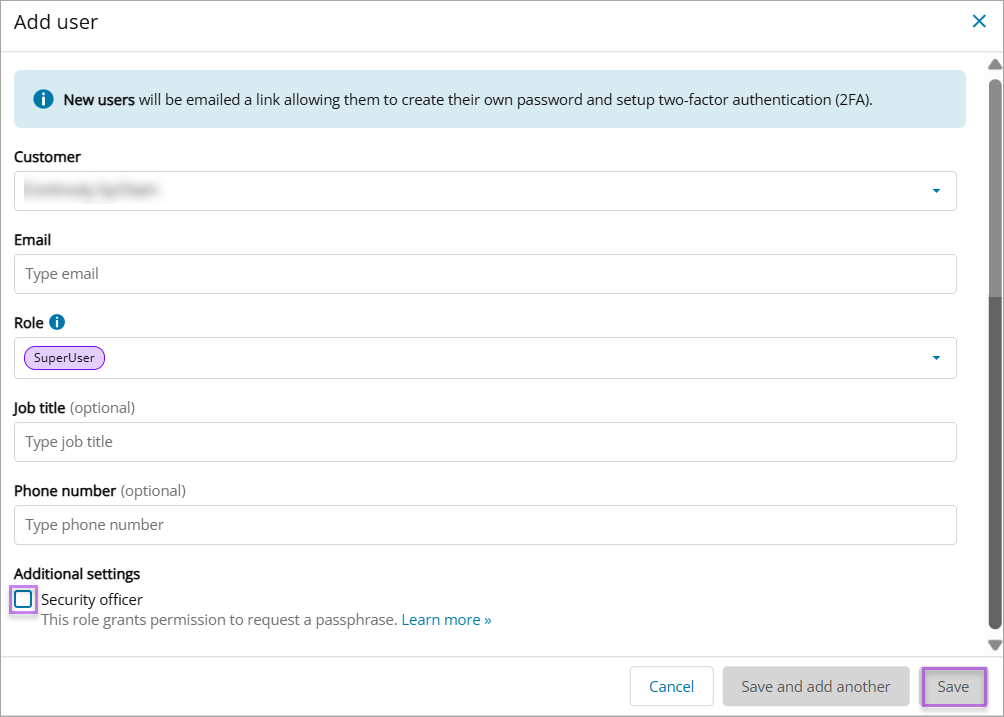Click the info icon in the blue banner

[43, 99]
